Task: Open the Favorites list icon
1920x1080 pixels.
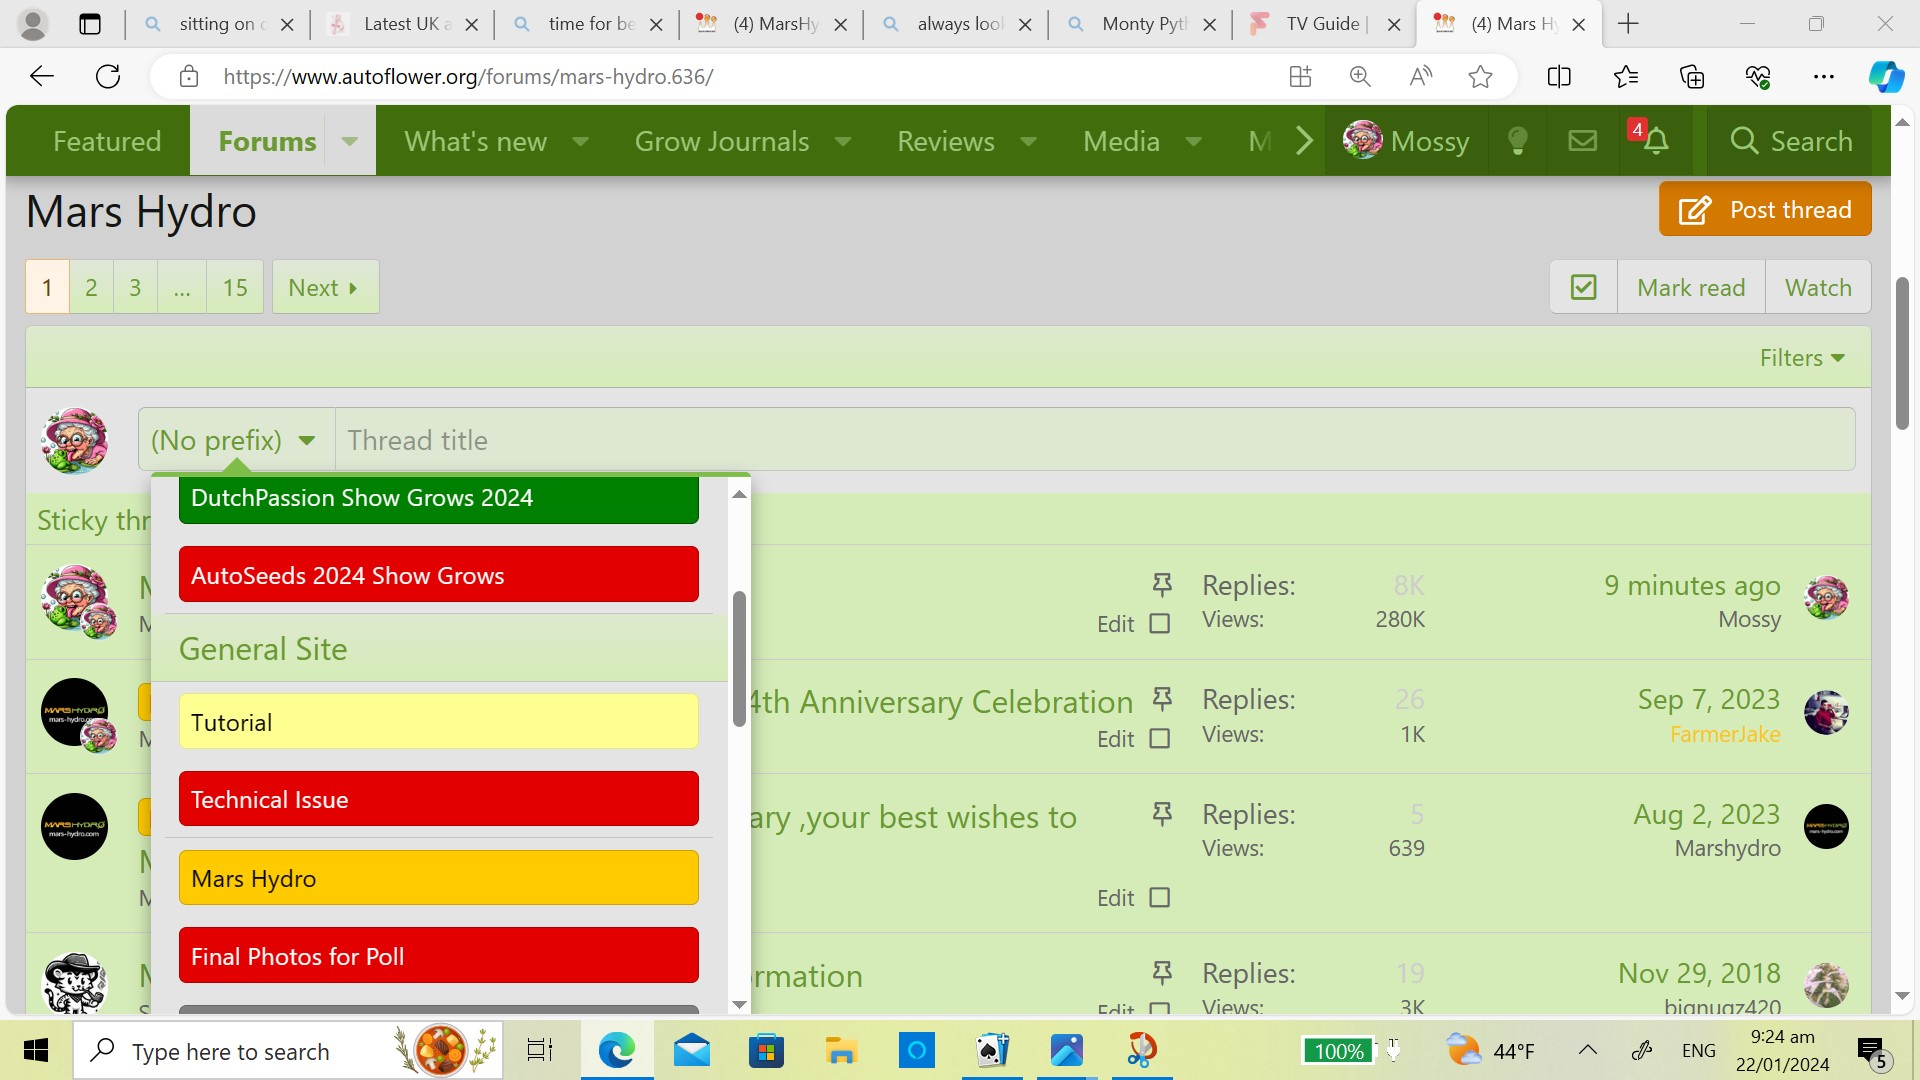Action: [x=1626, y=77]
